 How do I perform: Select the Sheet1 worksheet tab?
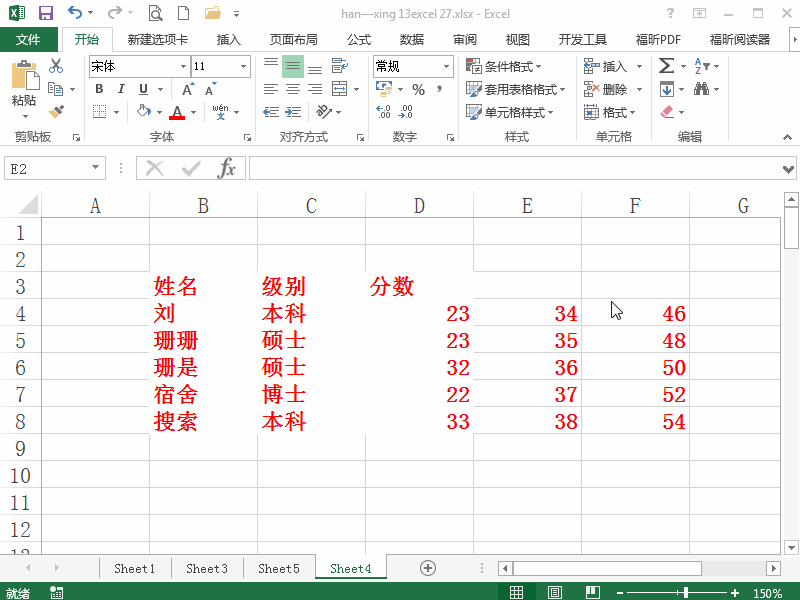[134, 568]
